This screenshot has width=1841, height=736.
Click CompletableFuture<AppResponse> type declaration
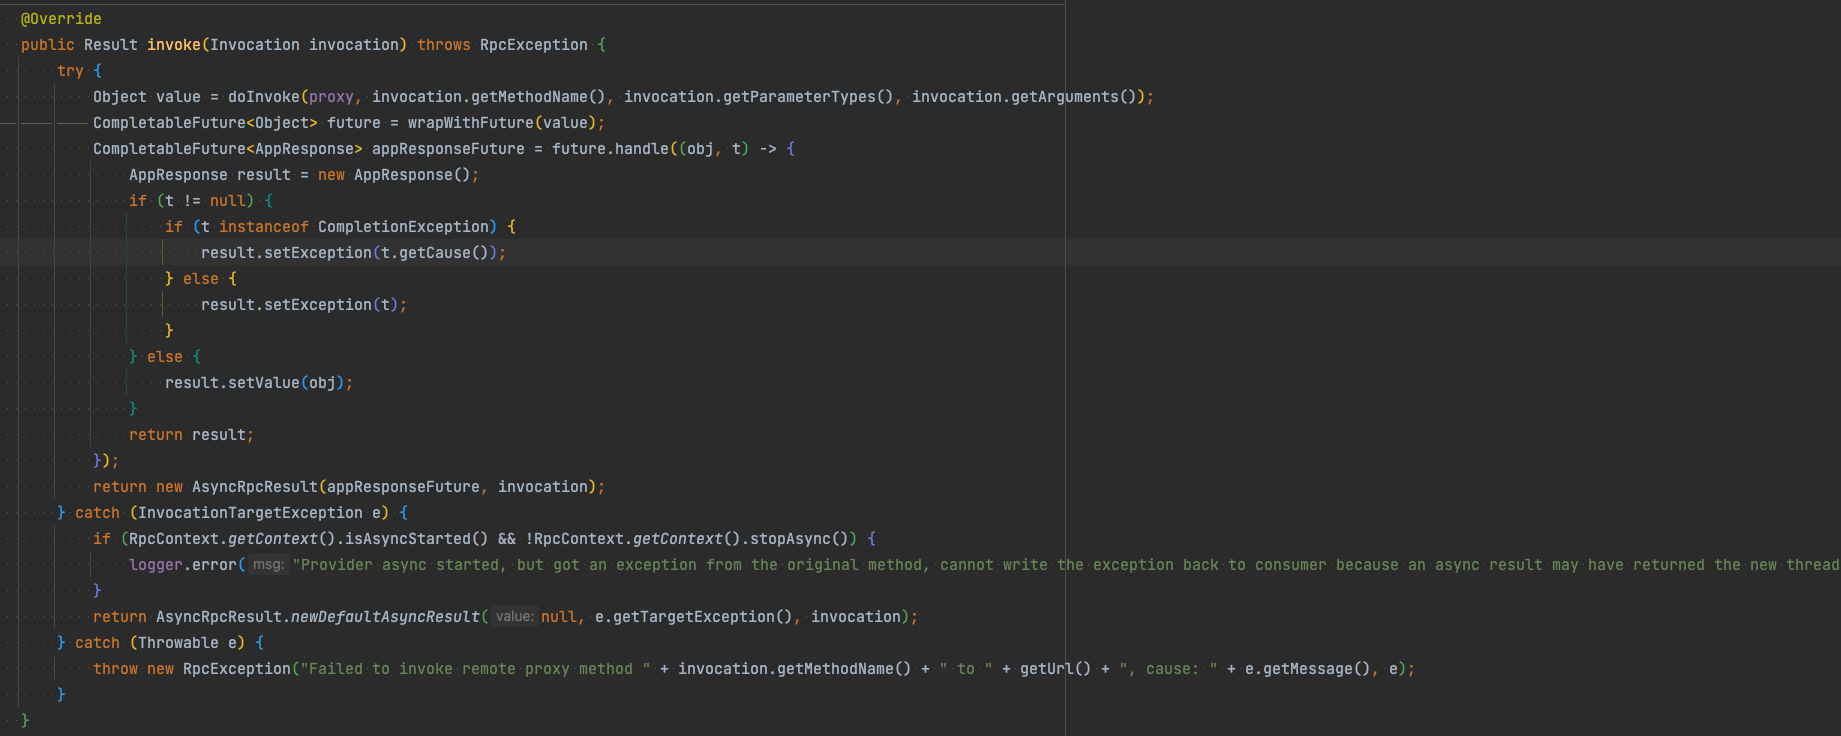(228, 149)
